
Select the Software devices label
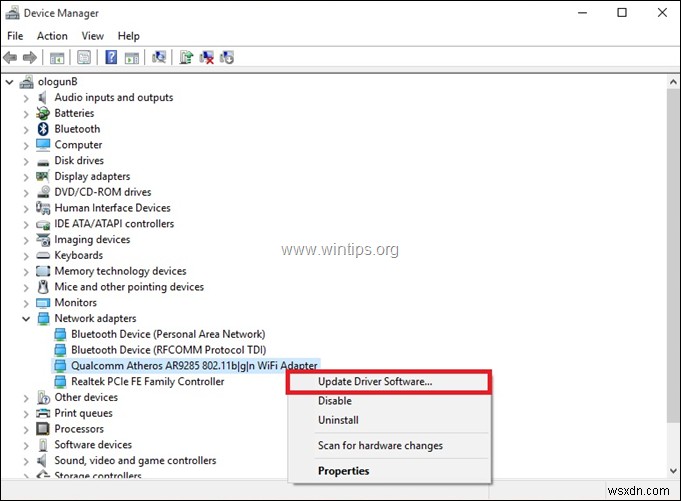93,445
